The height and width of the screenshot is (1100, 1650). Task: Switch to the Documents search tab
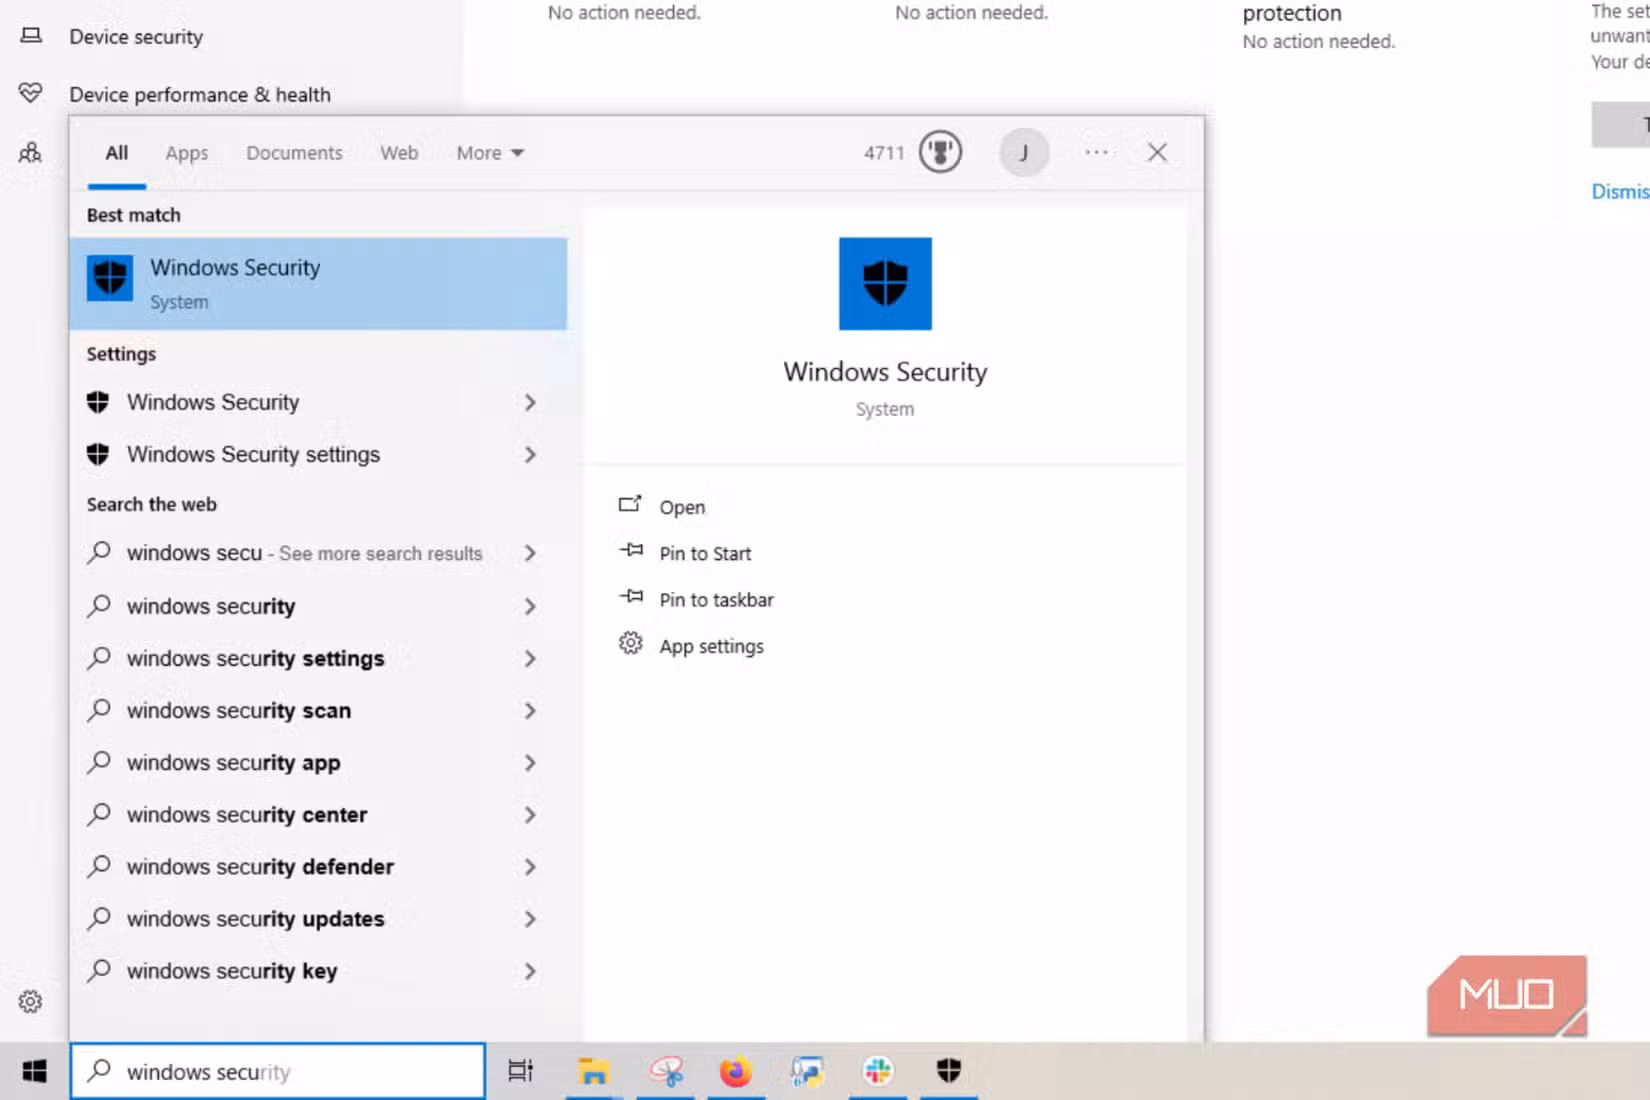point(294,153)
